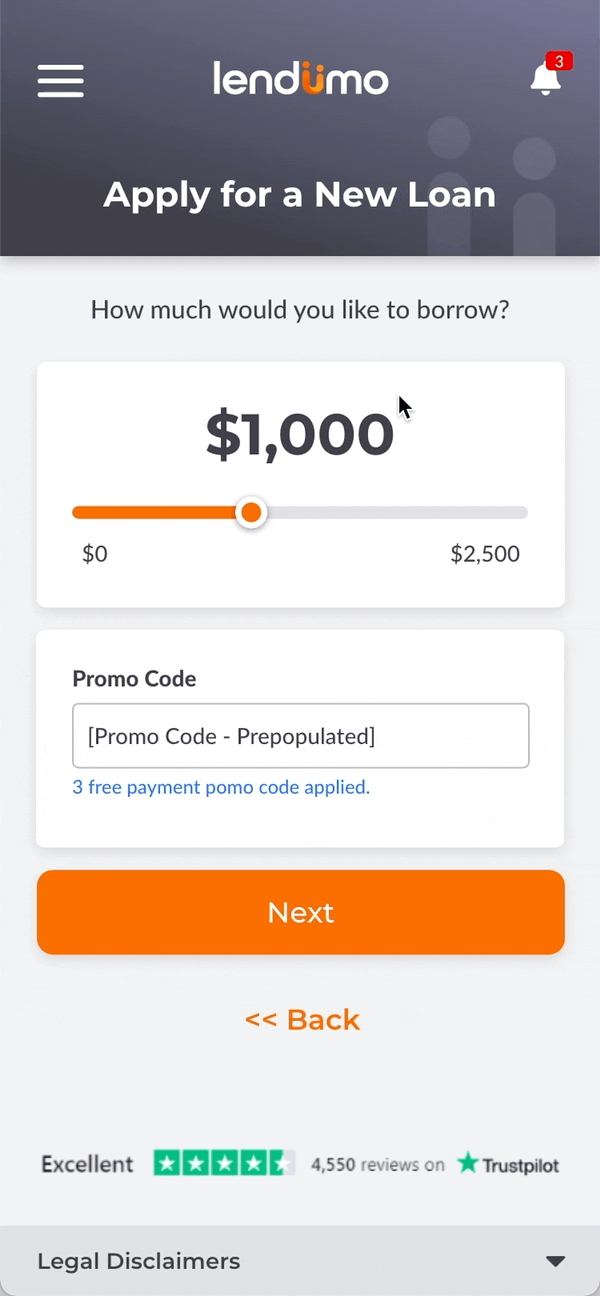Screen dimensions: 600x1296
Task: Click the 4,550 reviews text
Action: [378, 1164]
